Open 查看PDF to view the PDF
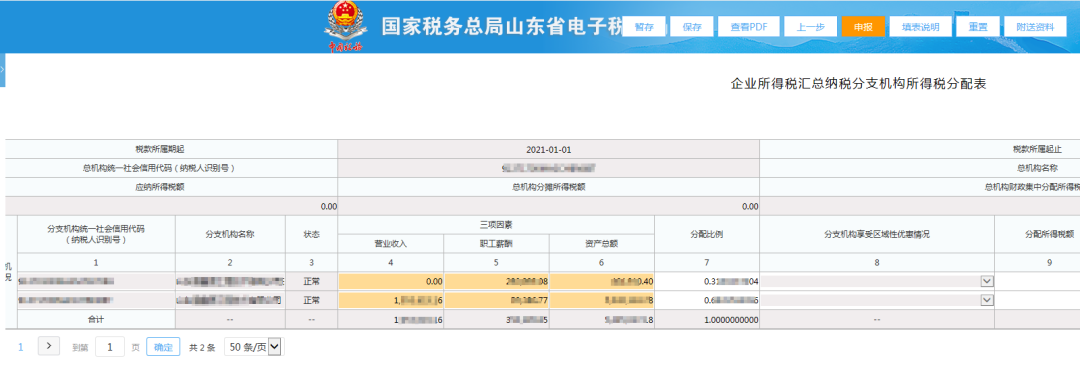Screen dimensions: 1080x381 749,27
